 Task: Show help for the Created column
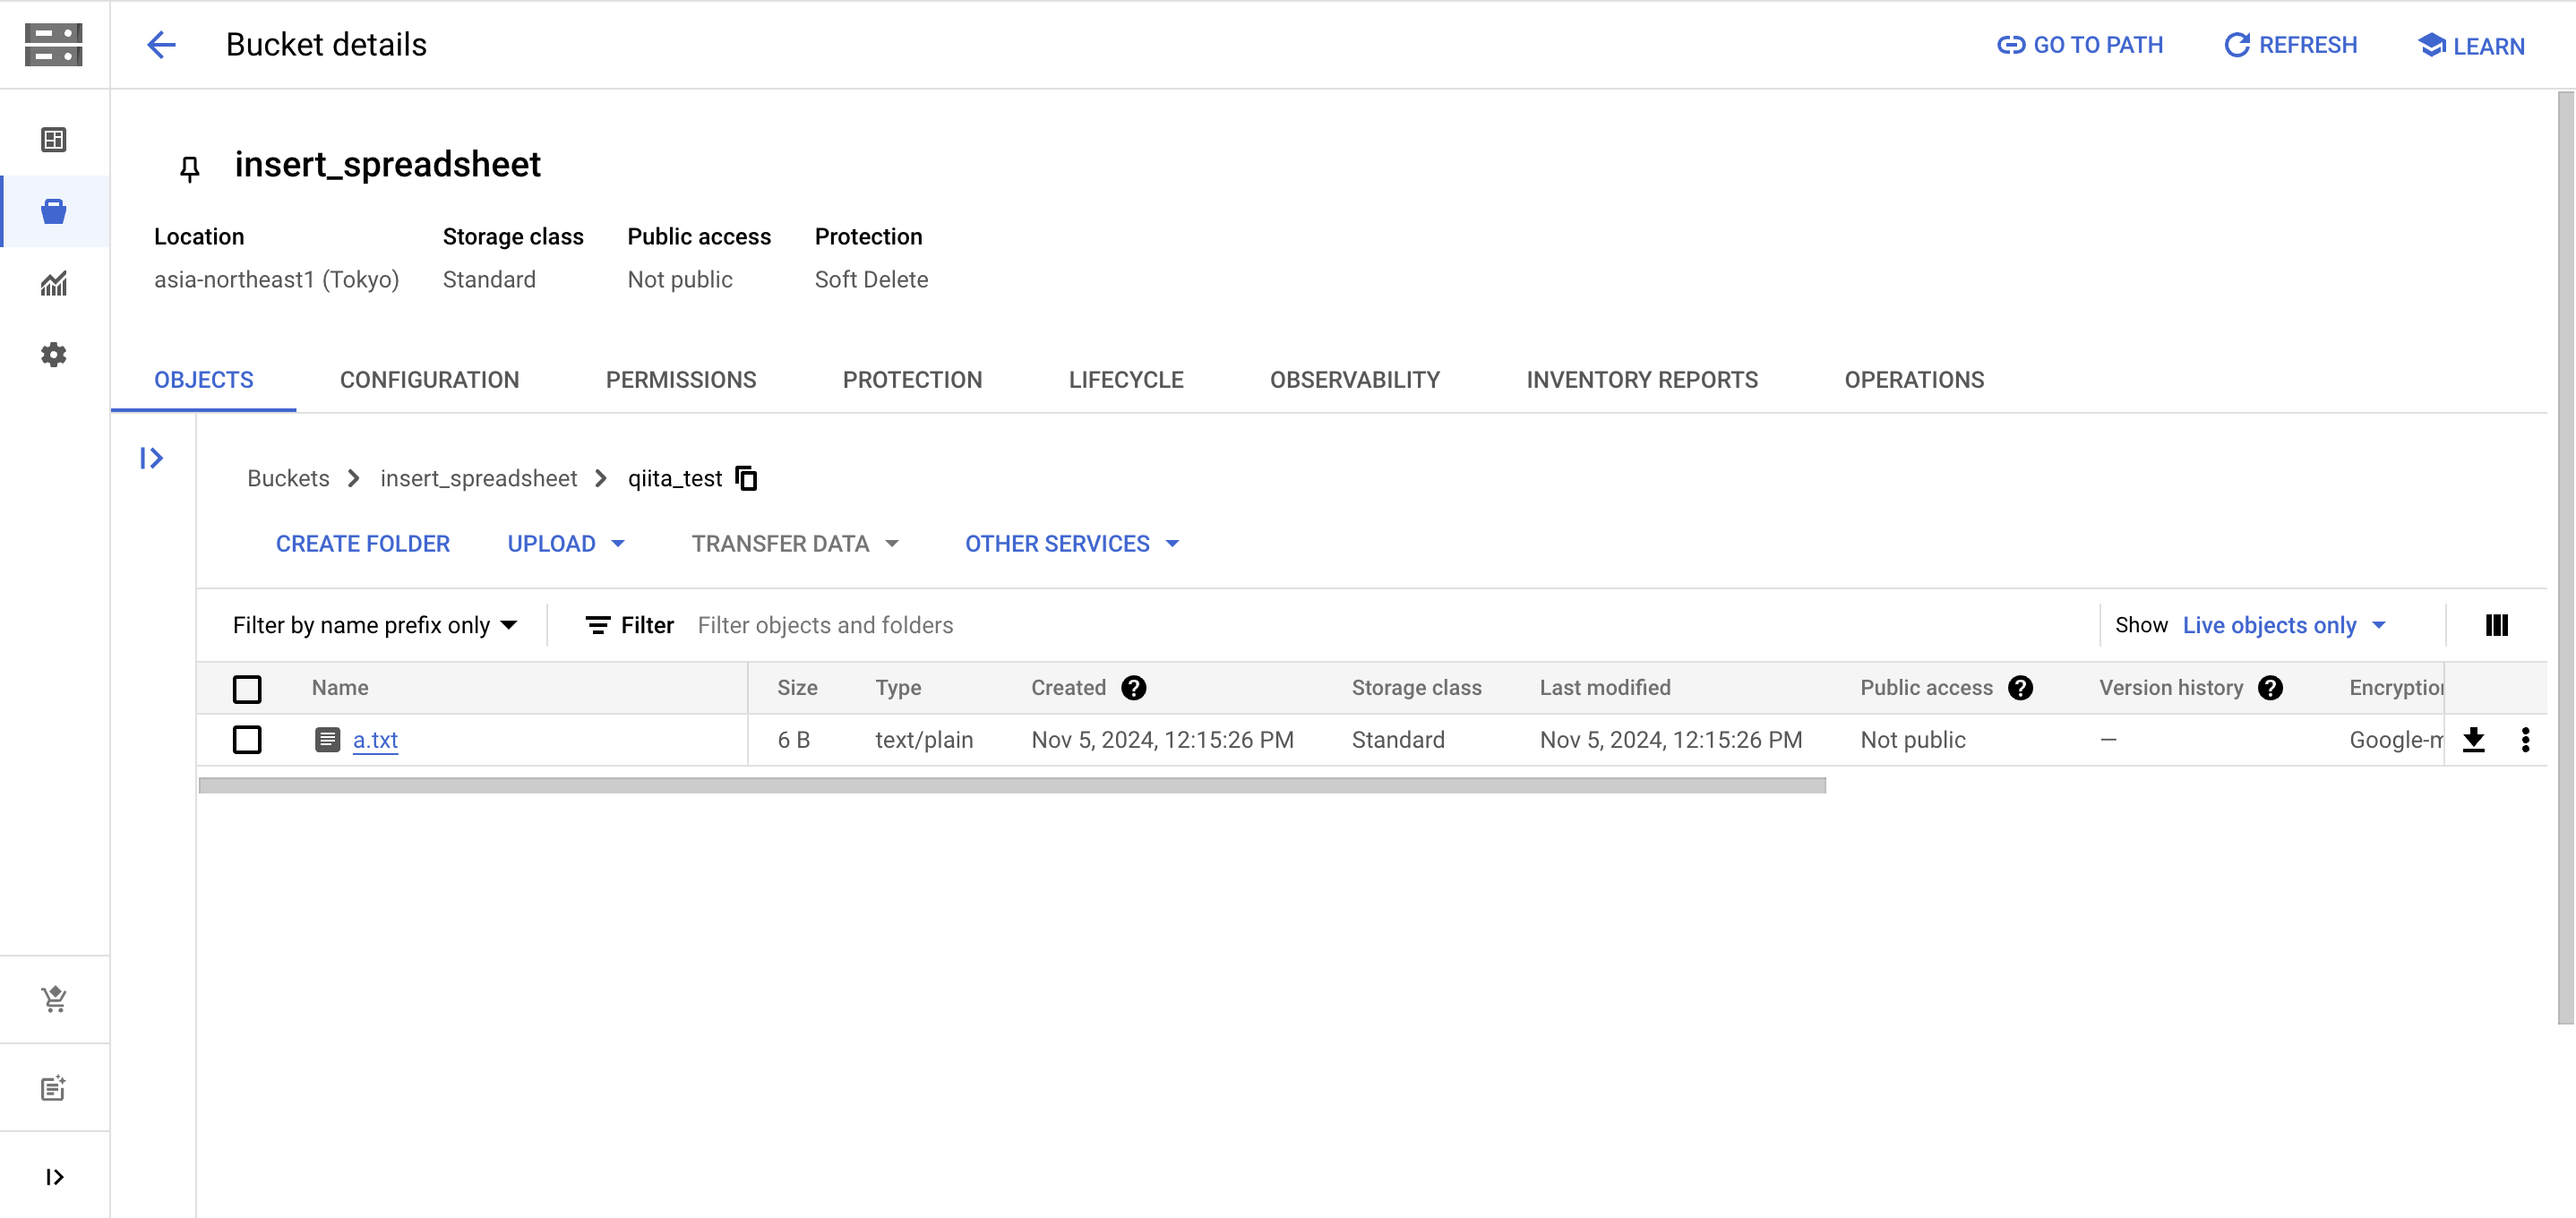1133,688
